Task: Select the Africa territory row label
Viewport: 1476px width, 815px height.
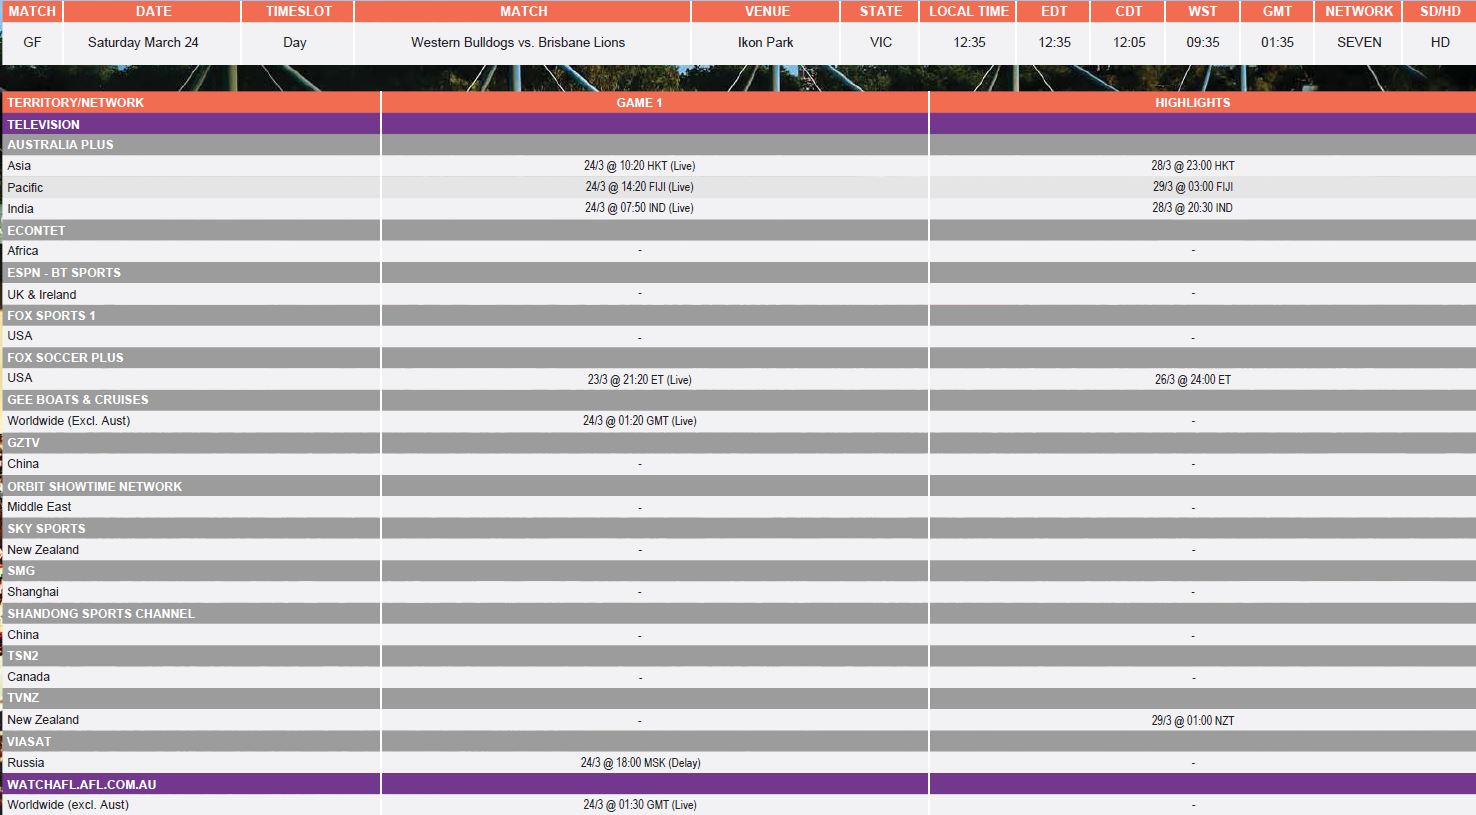Action: (23, 251)
